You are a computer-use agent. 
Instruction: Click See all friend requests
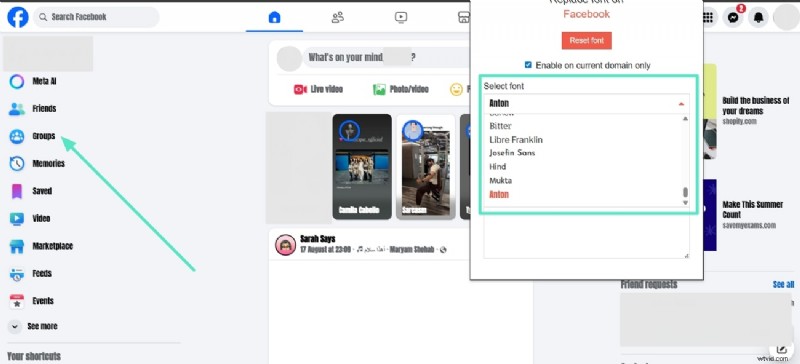click(x=783, y=284)
